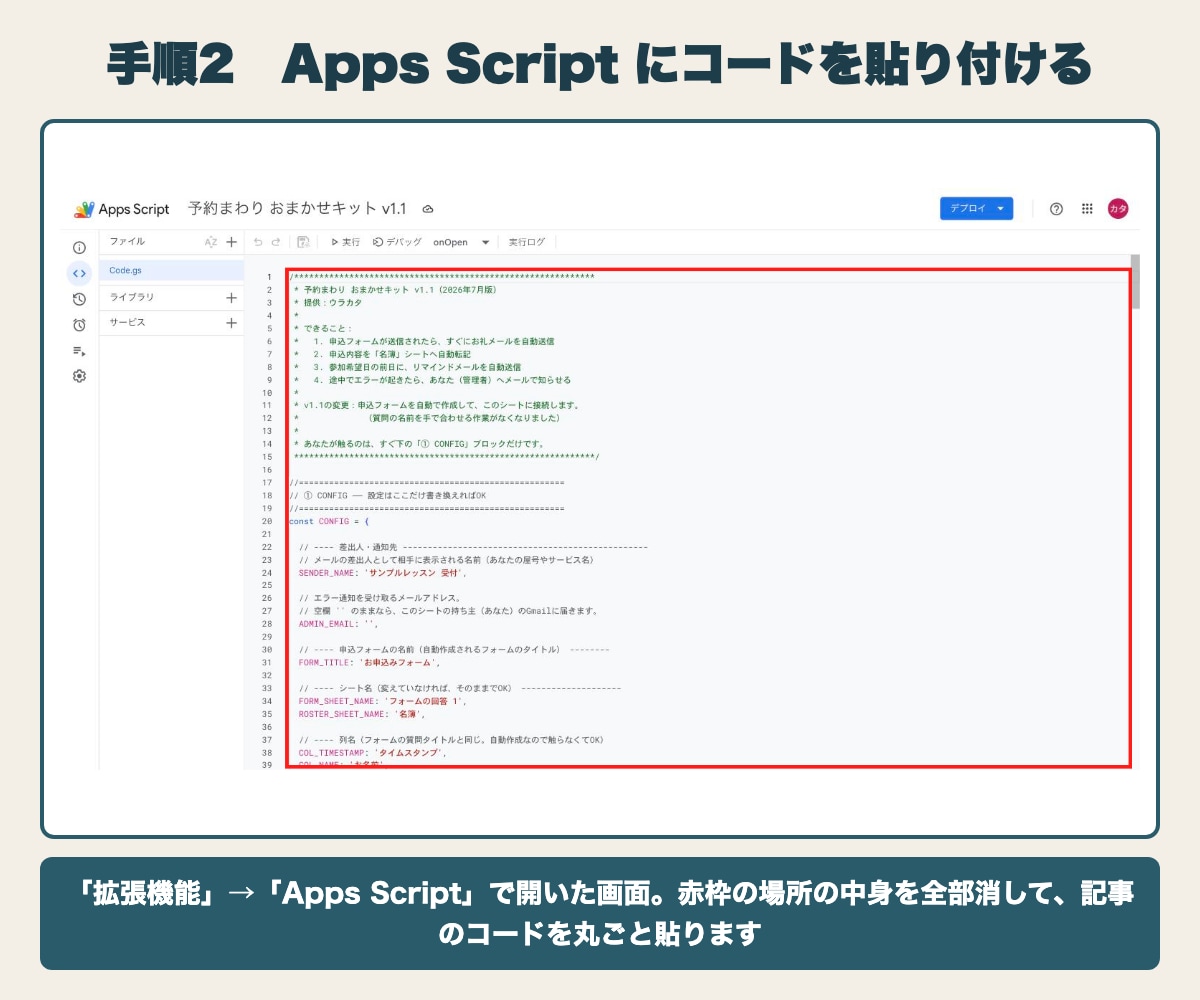Click the FORM_SHEET_NAME line in code

click(382, 701)
